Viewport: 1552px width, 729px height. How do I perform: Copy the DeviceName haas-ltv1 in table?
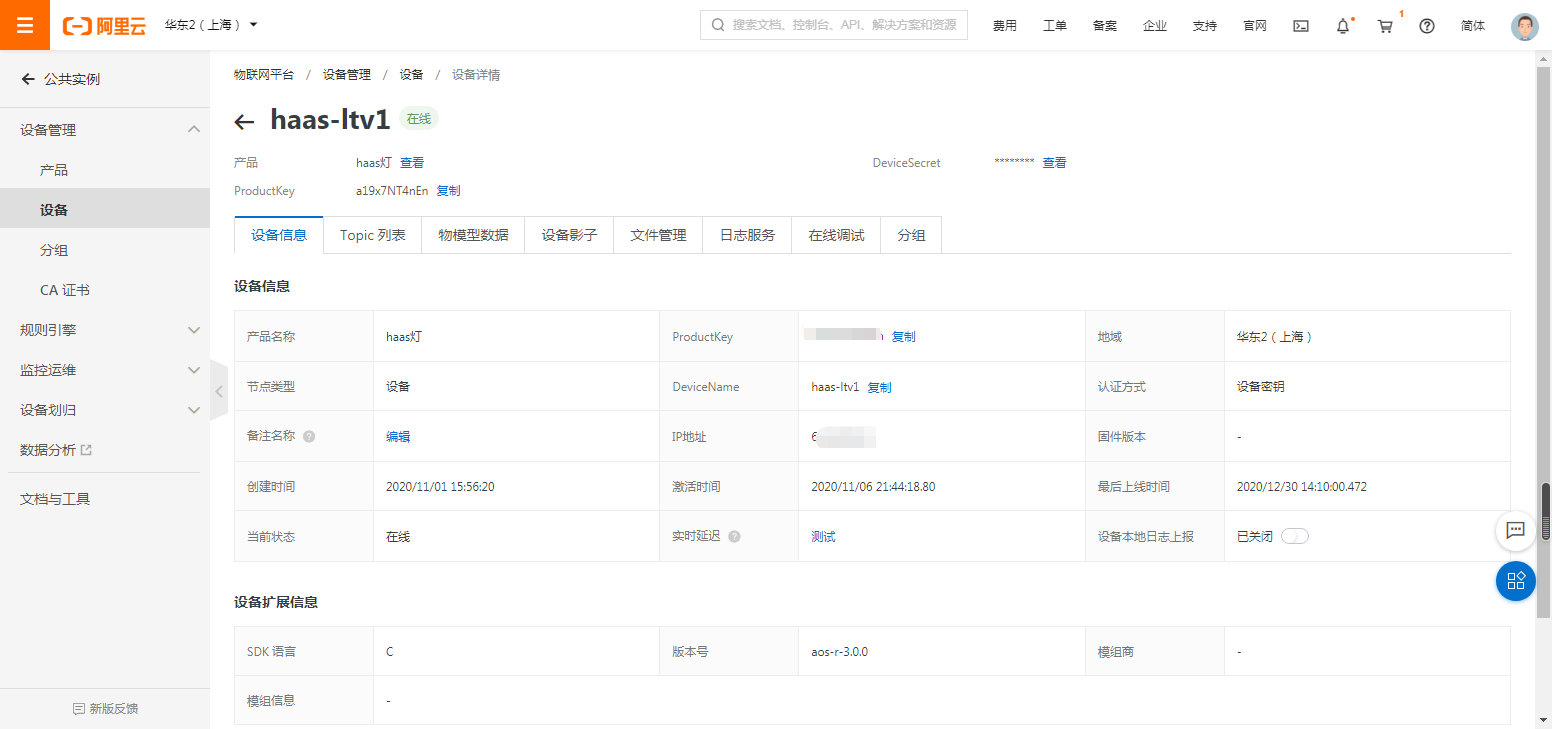tap(879, 387)
